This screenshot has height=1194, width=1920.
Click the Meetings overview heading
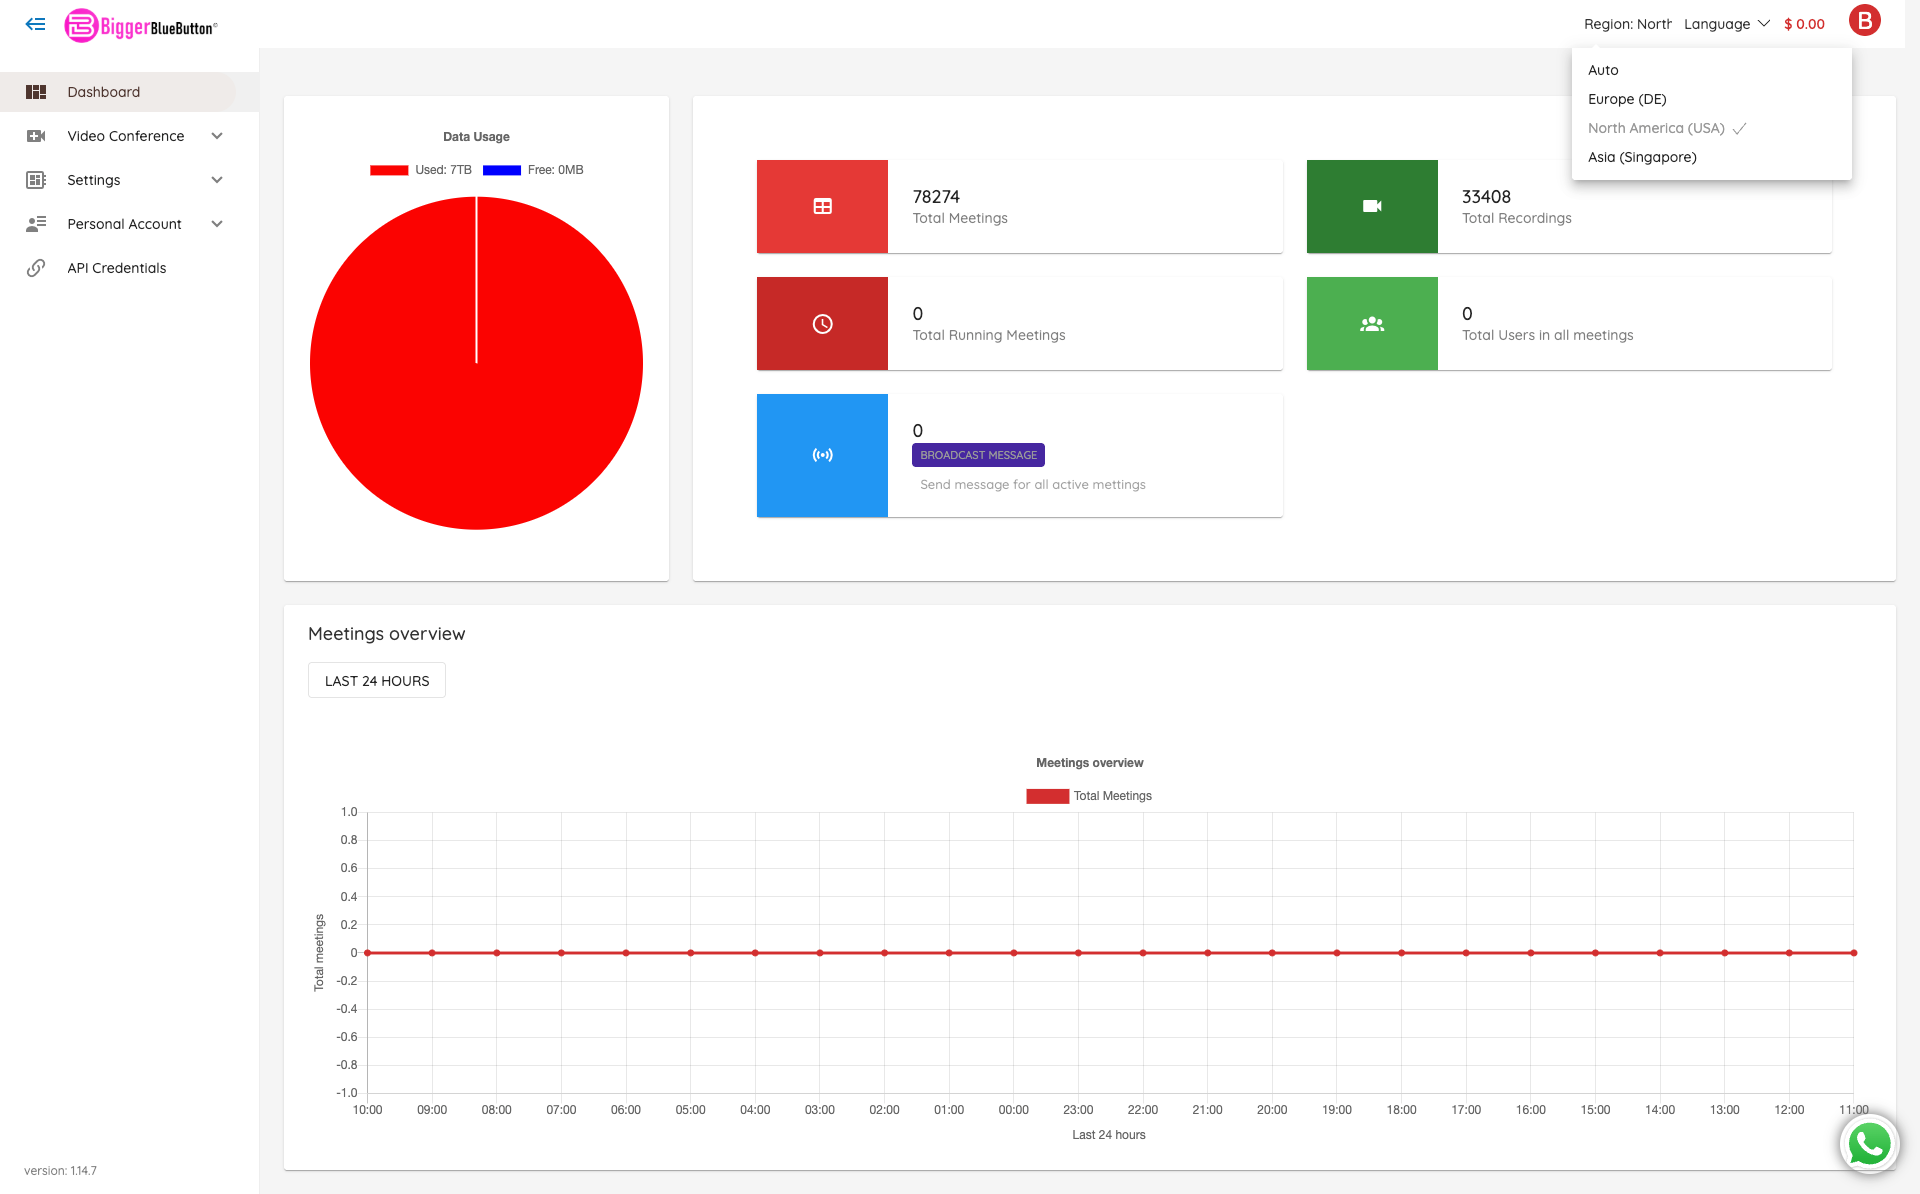point(387,634)
